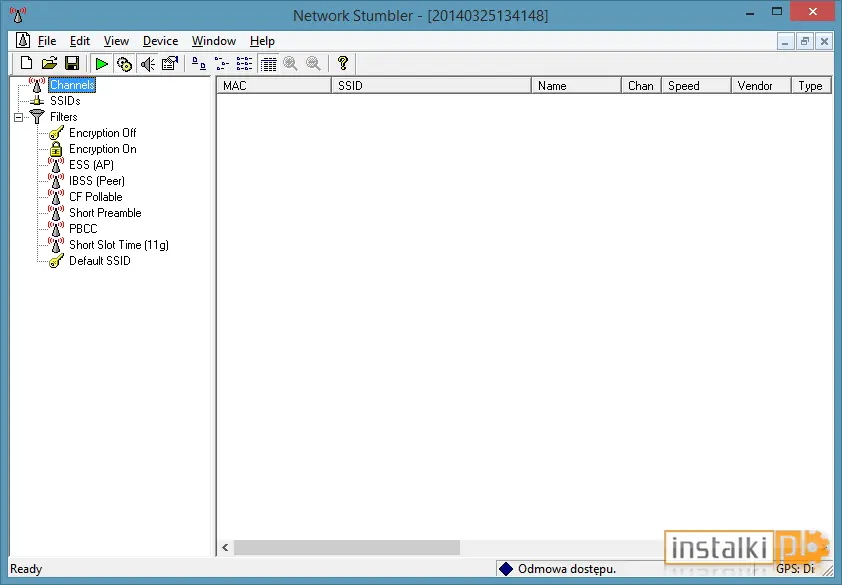Click the speaker audio feedback icon

(147, 64)
